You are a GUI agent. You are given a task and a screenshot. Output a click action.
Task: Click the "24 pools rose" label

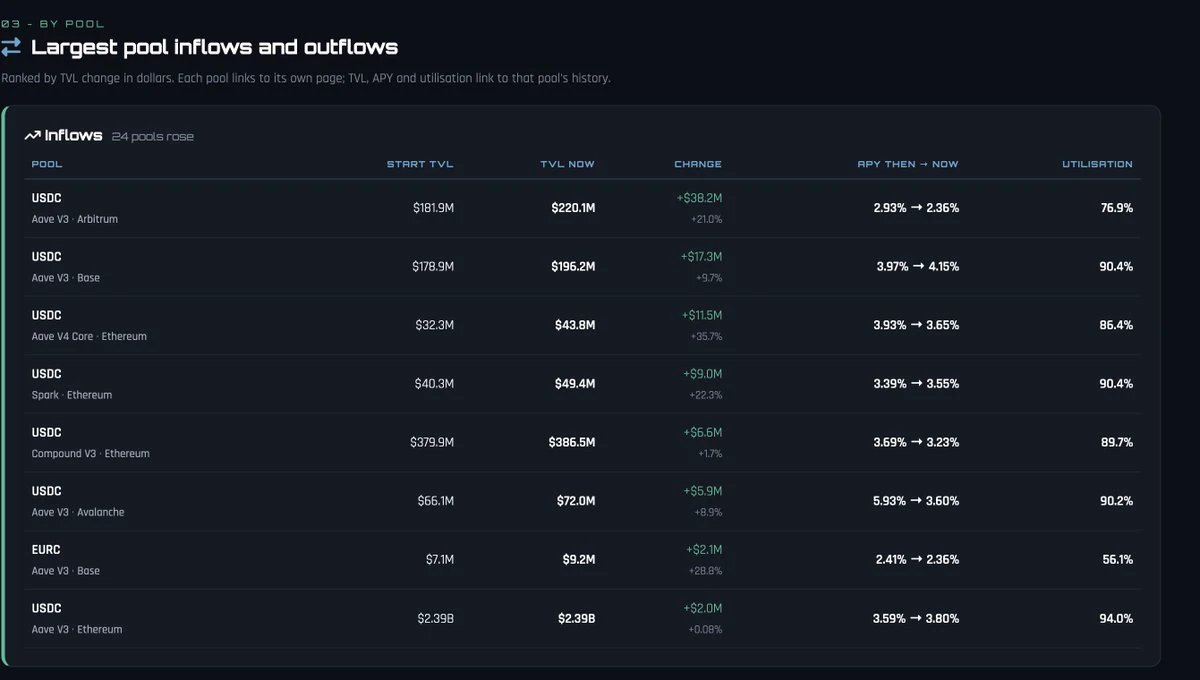point(153,136)
